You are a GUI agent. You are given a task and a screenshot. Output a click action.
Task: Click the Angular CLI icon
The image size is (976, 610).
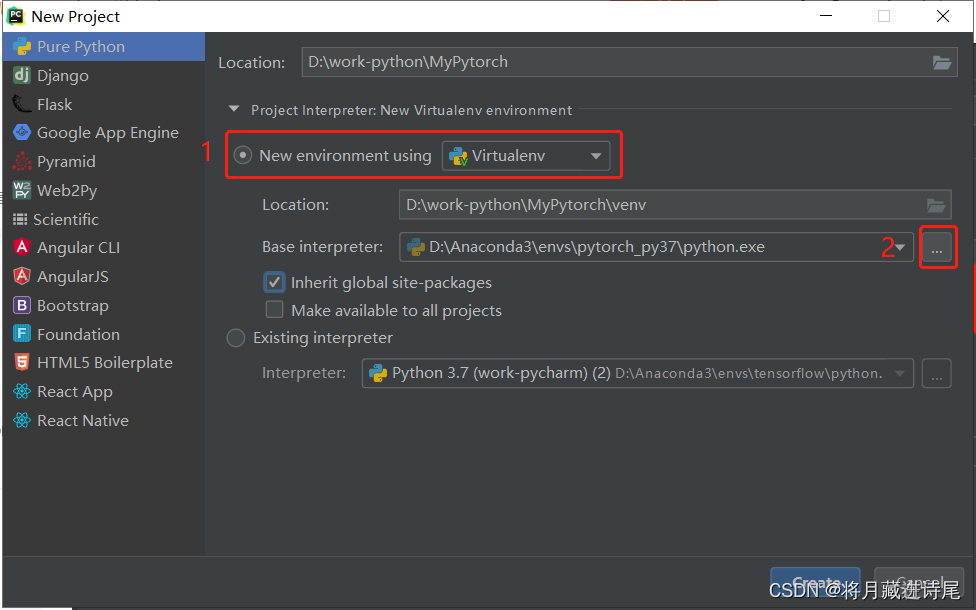pos(22,247)
